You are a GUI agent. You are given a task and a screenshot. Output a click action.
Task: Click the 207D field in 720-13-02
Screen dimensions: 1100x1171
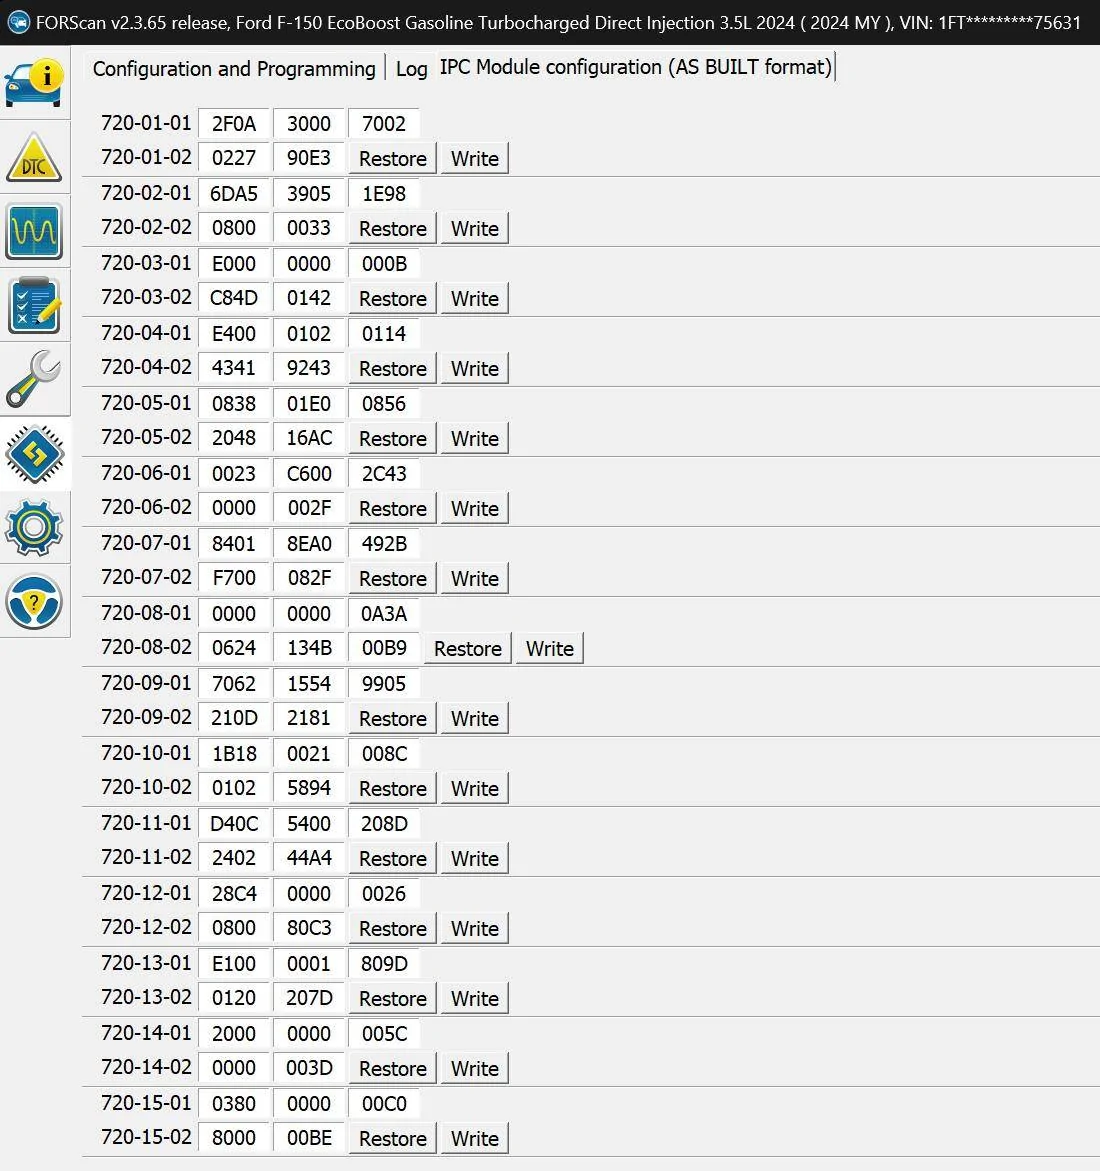coord(308,998)
